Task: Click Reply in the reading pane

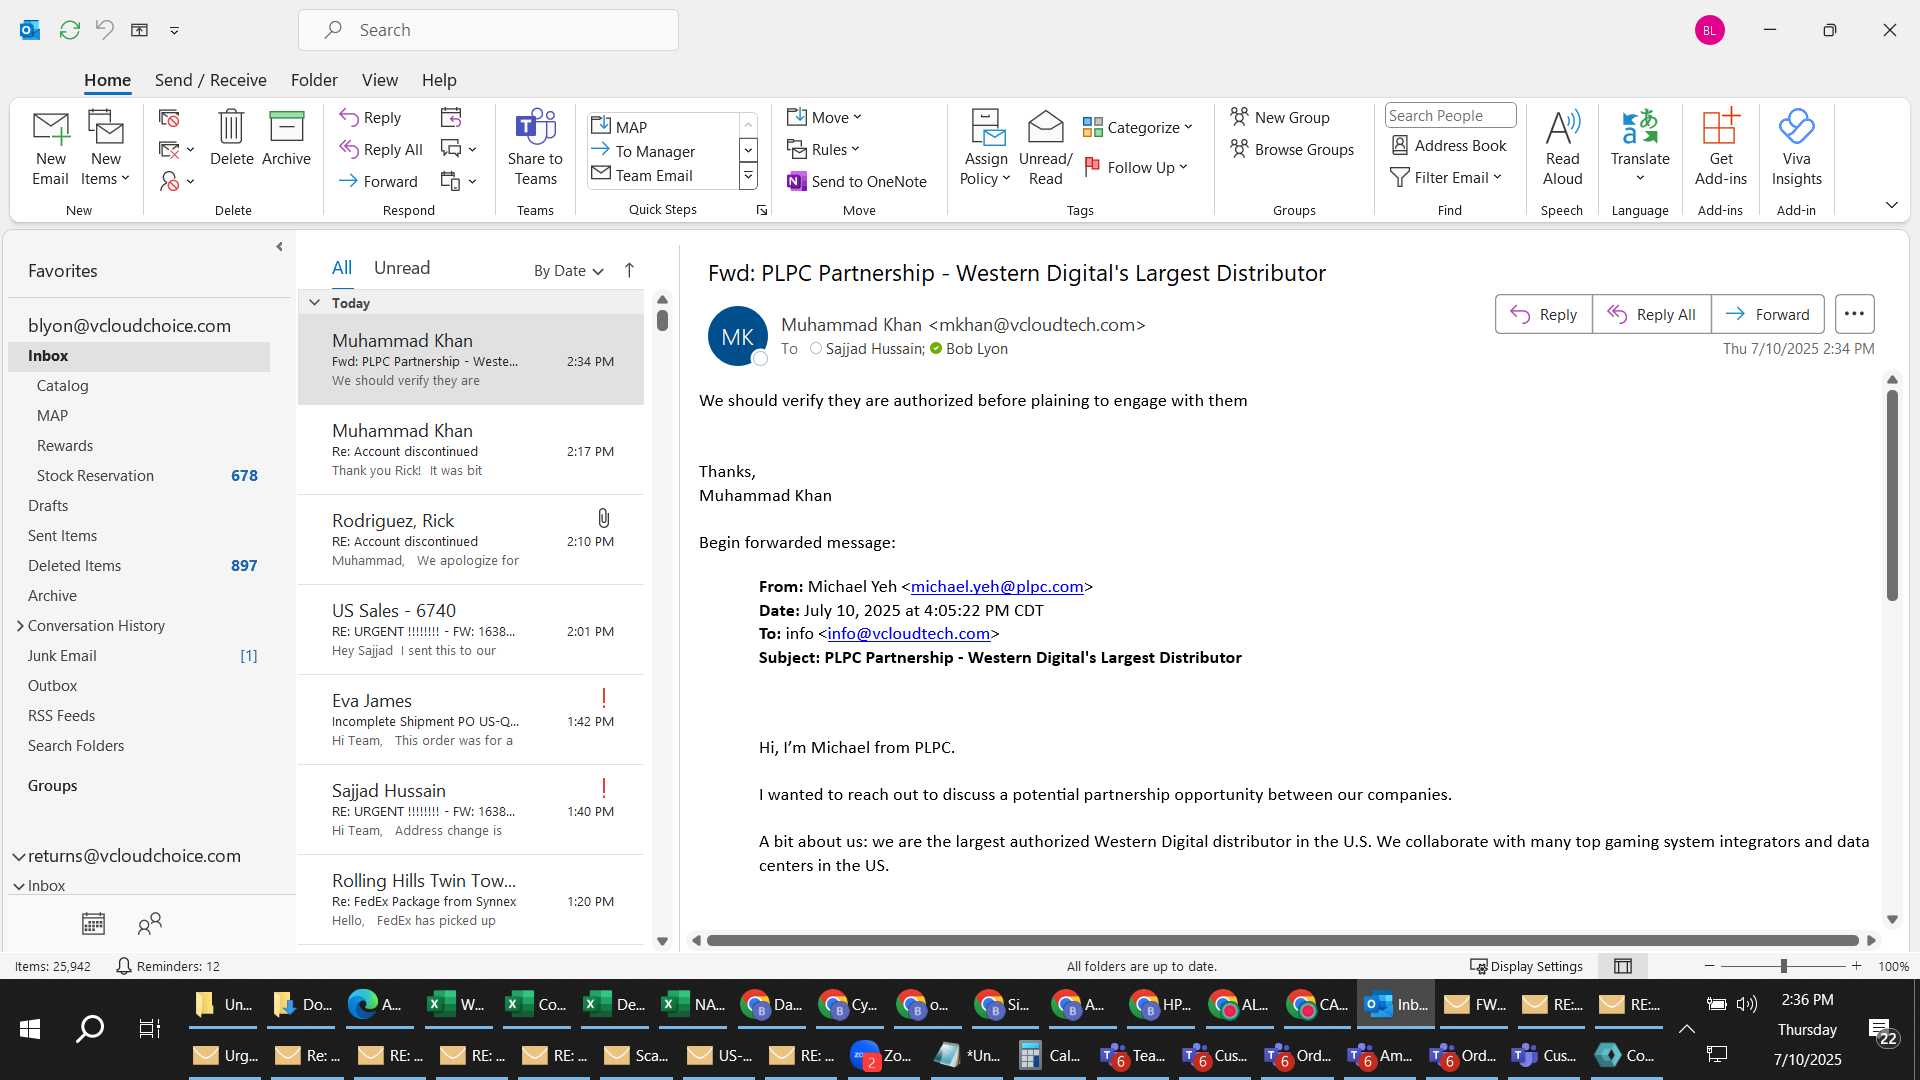Action: (x=1543, y=314)
